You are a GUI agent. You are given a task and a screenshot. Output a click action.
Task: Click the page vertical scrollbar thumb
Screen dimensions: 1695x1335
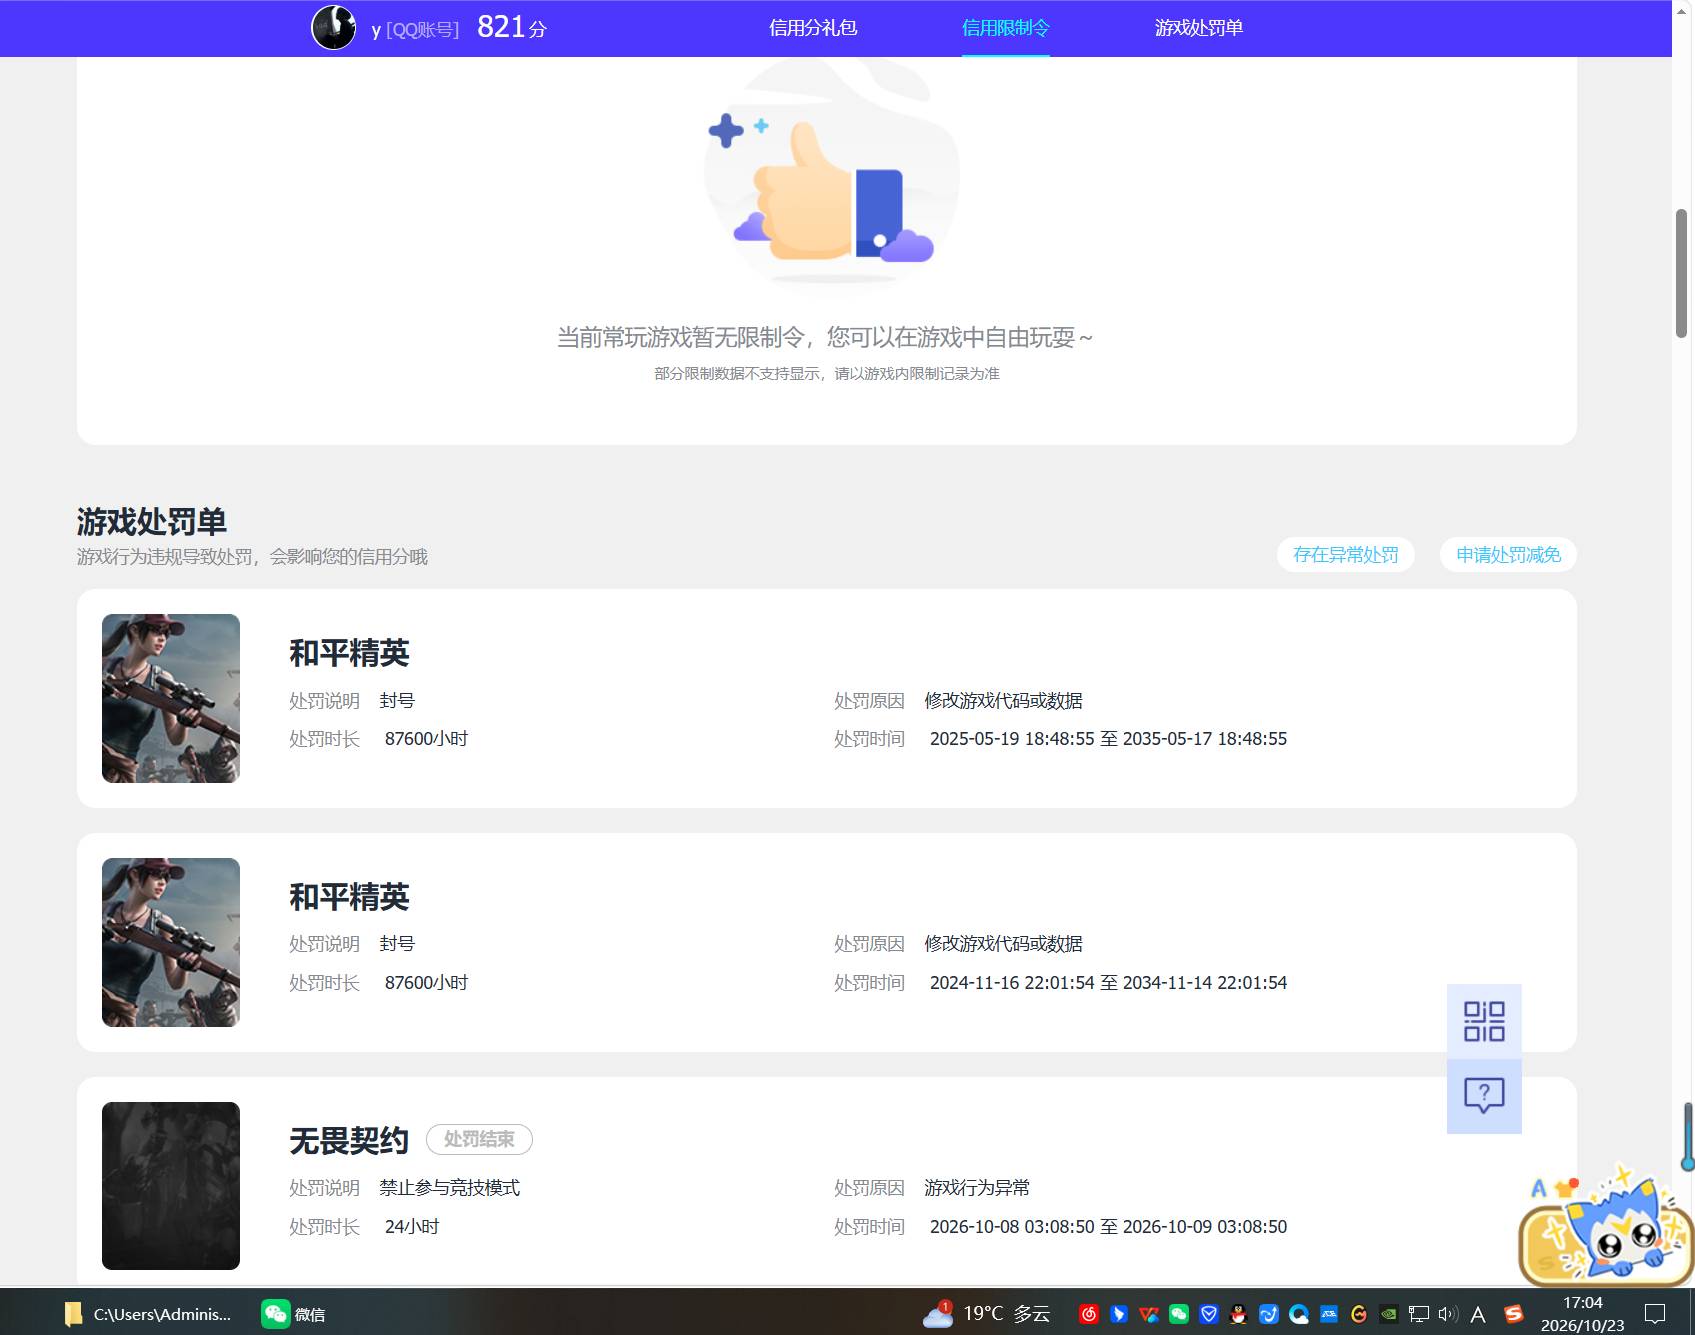pyautogui.click(x=1682, y=273)
